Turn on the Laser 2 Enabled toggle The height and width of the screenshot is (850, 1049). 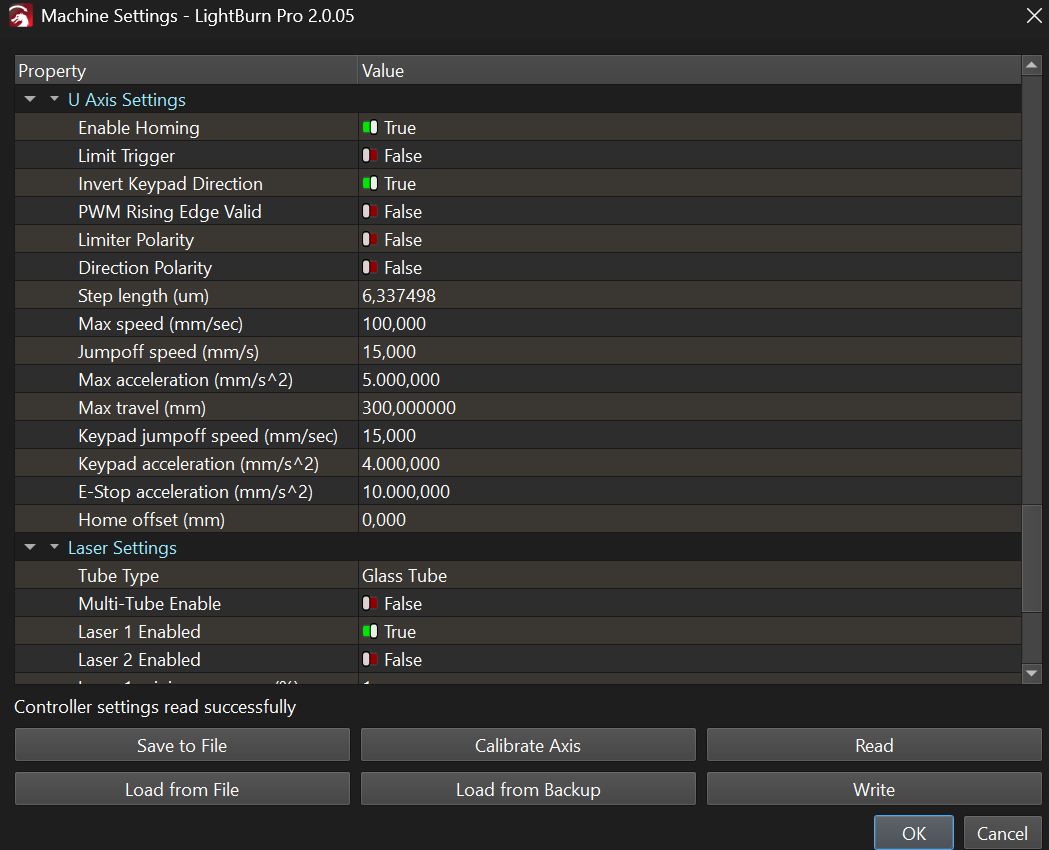click(x=370, y=660)
